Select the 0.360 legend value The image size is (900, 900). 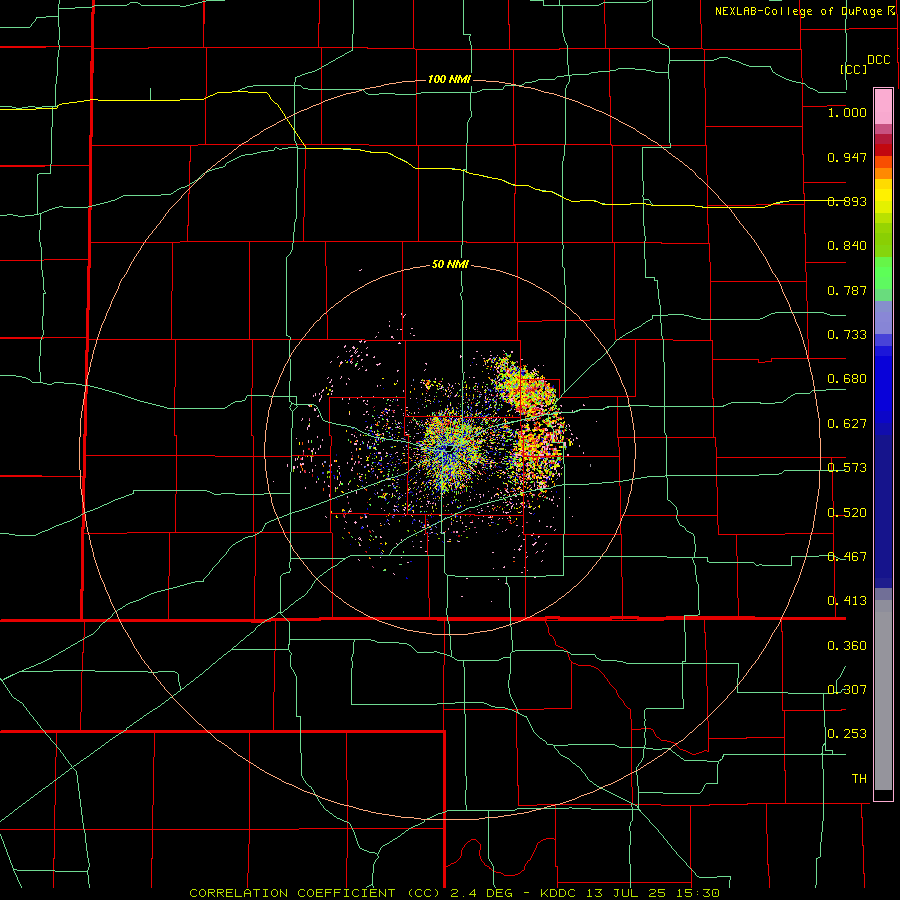pyautogui.click(x=847, y=646)
